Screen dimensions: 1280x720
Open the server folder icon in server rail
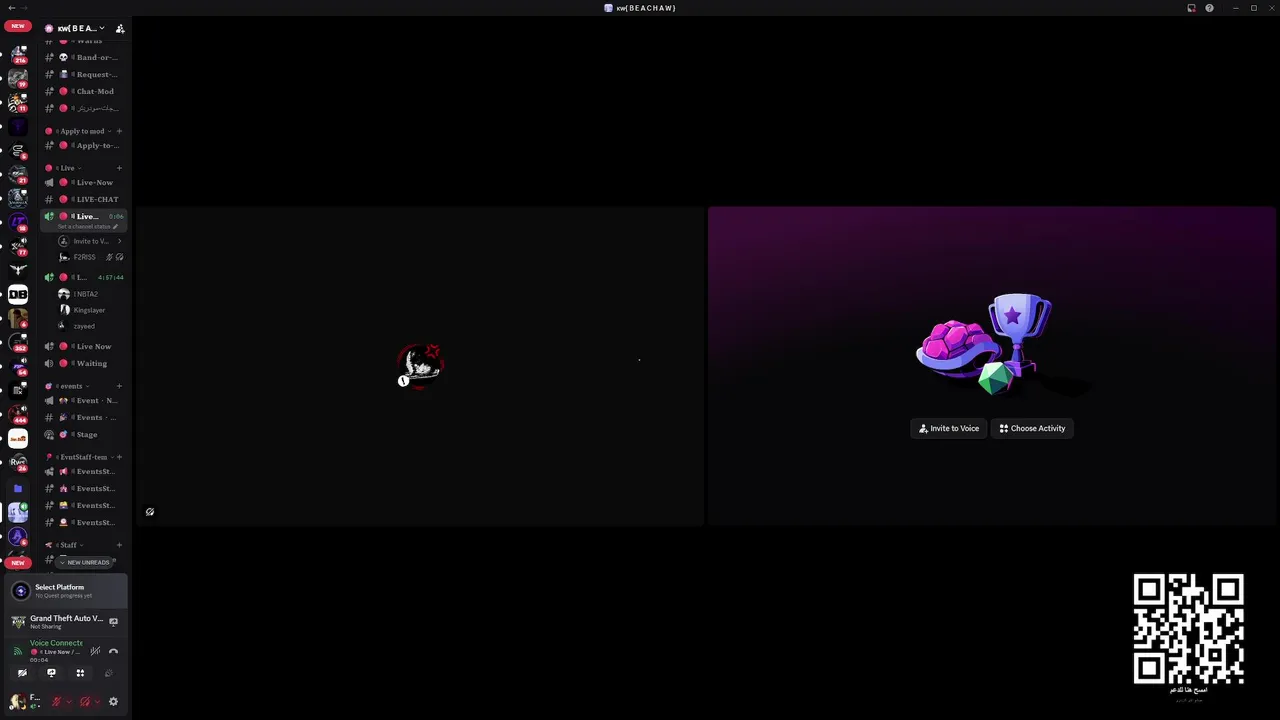[x=18, y=488]
